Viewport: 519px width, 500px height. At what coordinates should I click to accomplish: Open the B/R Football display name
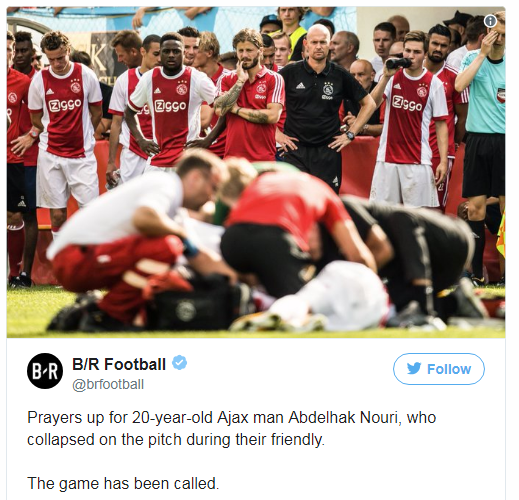pyautogui.click(x=119, y=364)
